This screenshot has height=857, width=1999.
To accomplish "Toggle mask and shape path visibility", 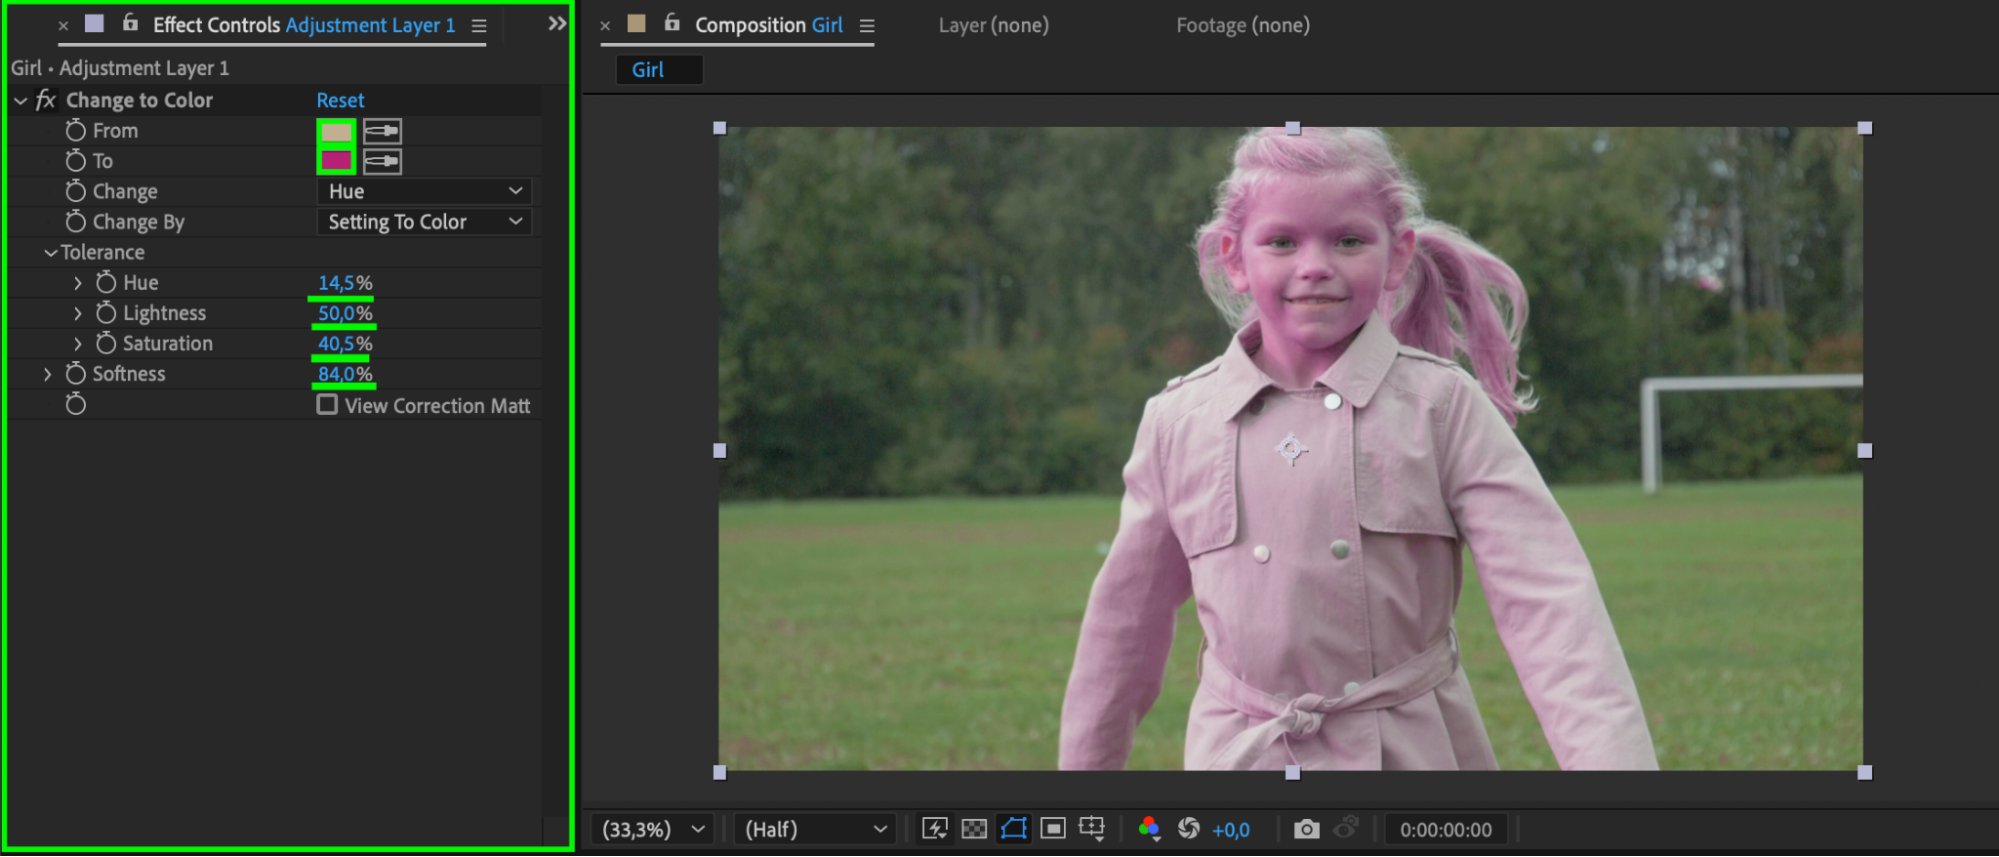I will pos(1013,829).
